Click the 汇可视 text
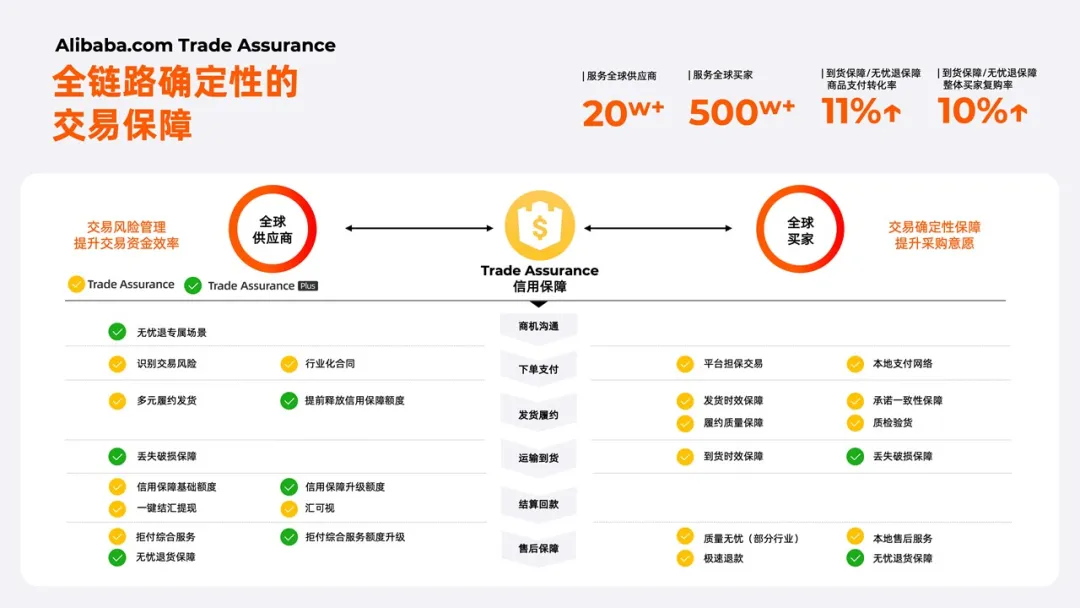The height and width of the screenshot is (608, 1080). [320, 508]
